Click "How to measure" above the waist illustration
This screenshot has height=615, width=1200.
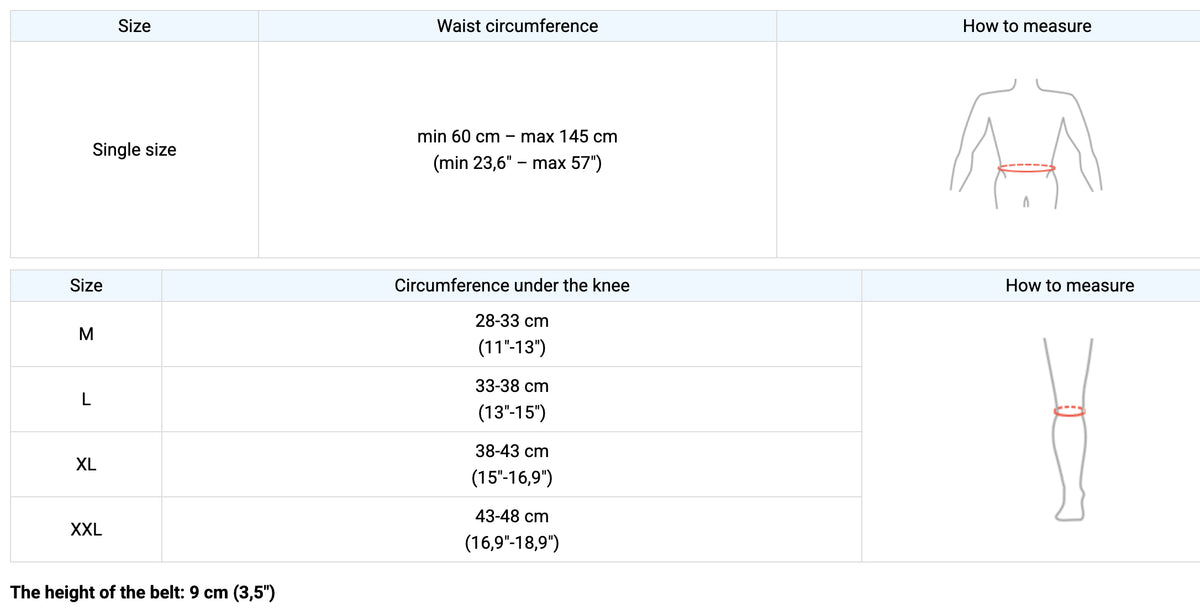(1027, 26)
